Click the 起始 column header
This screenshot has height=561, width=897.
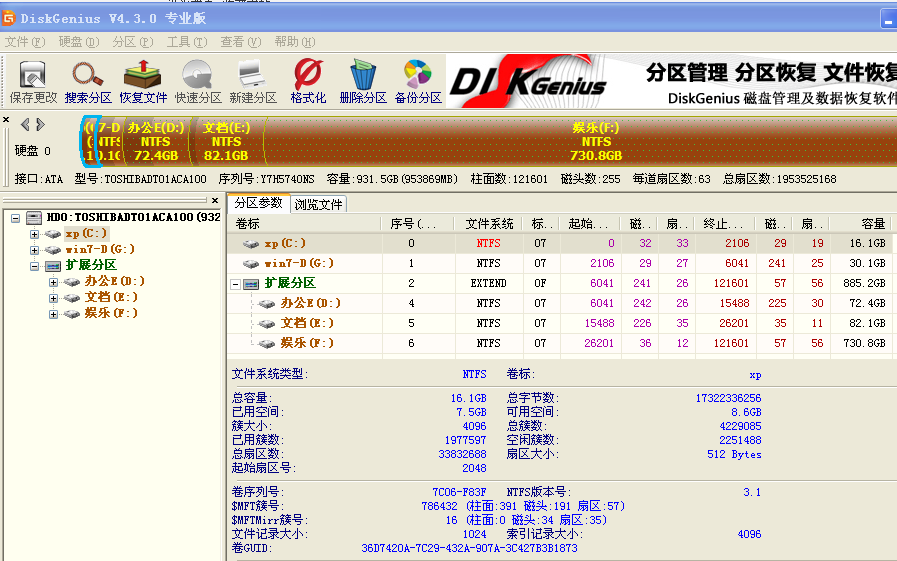(590, 224)
